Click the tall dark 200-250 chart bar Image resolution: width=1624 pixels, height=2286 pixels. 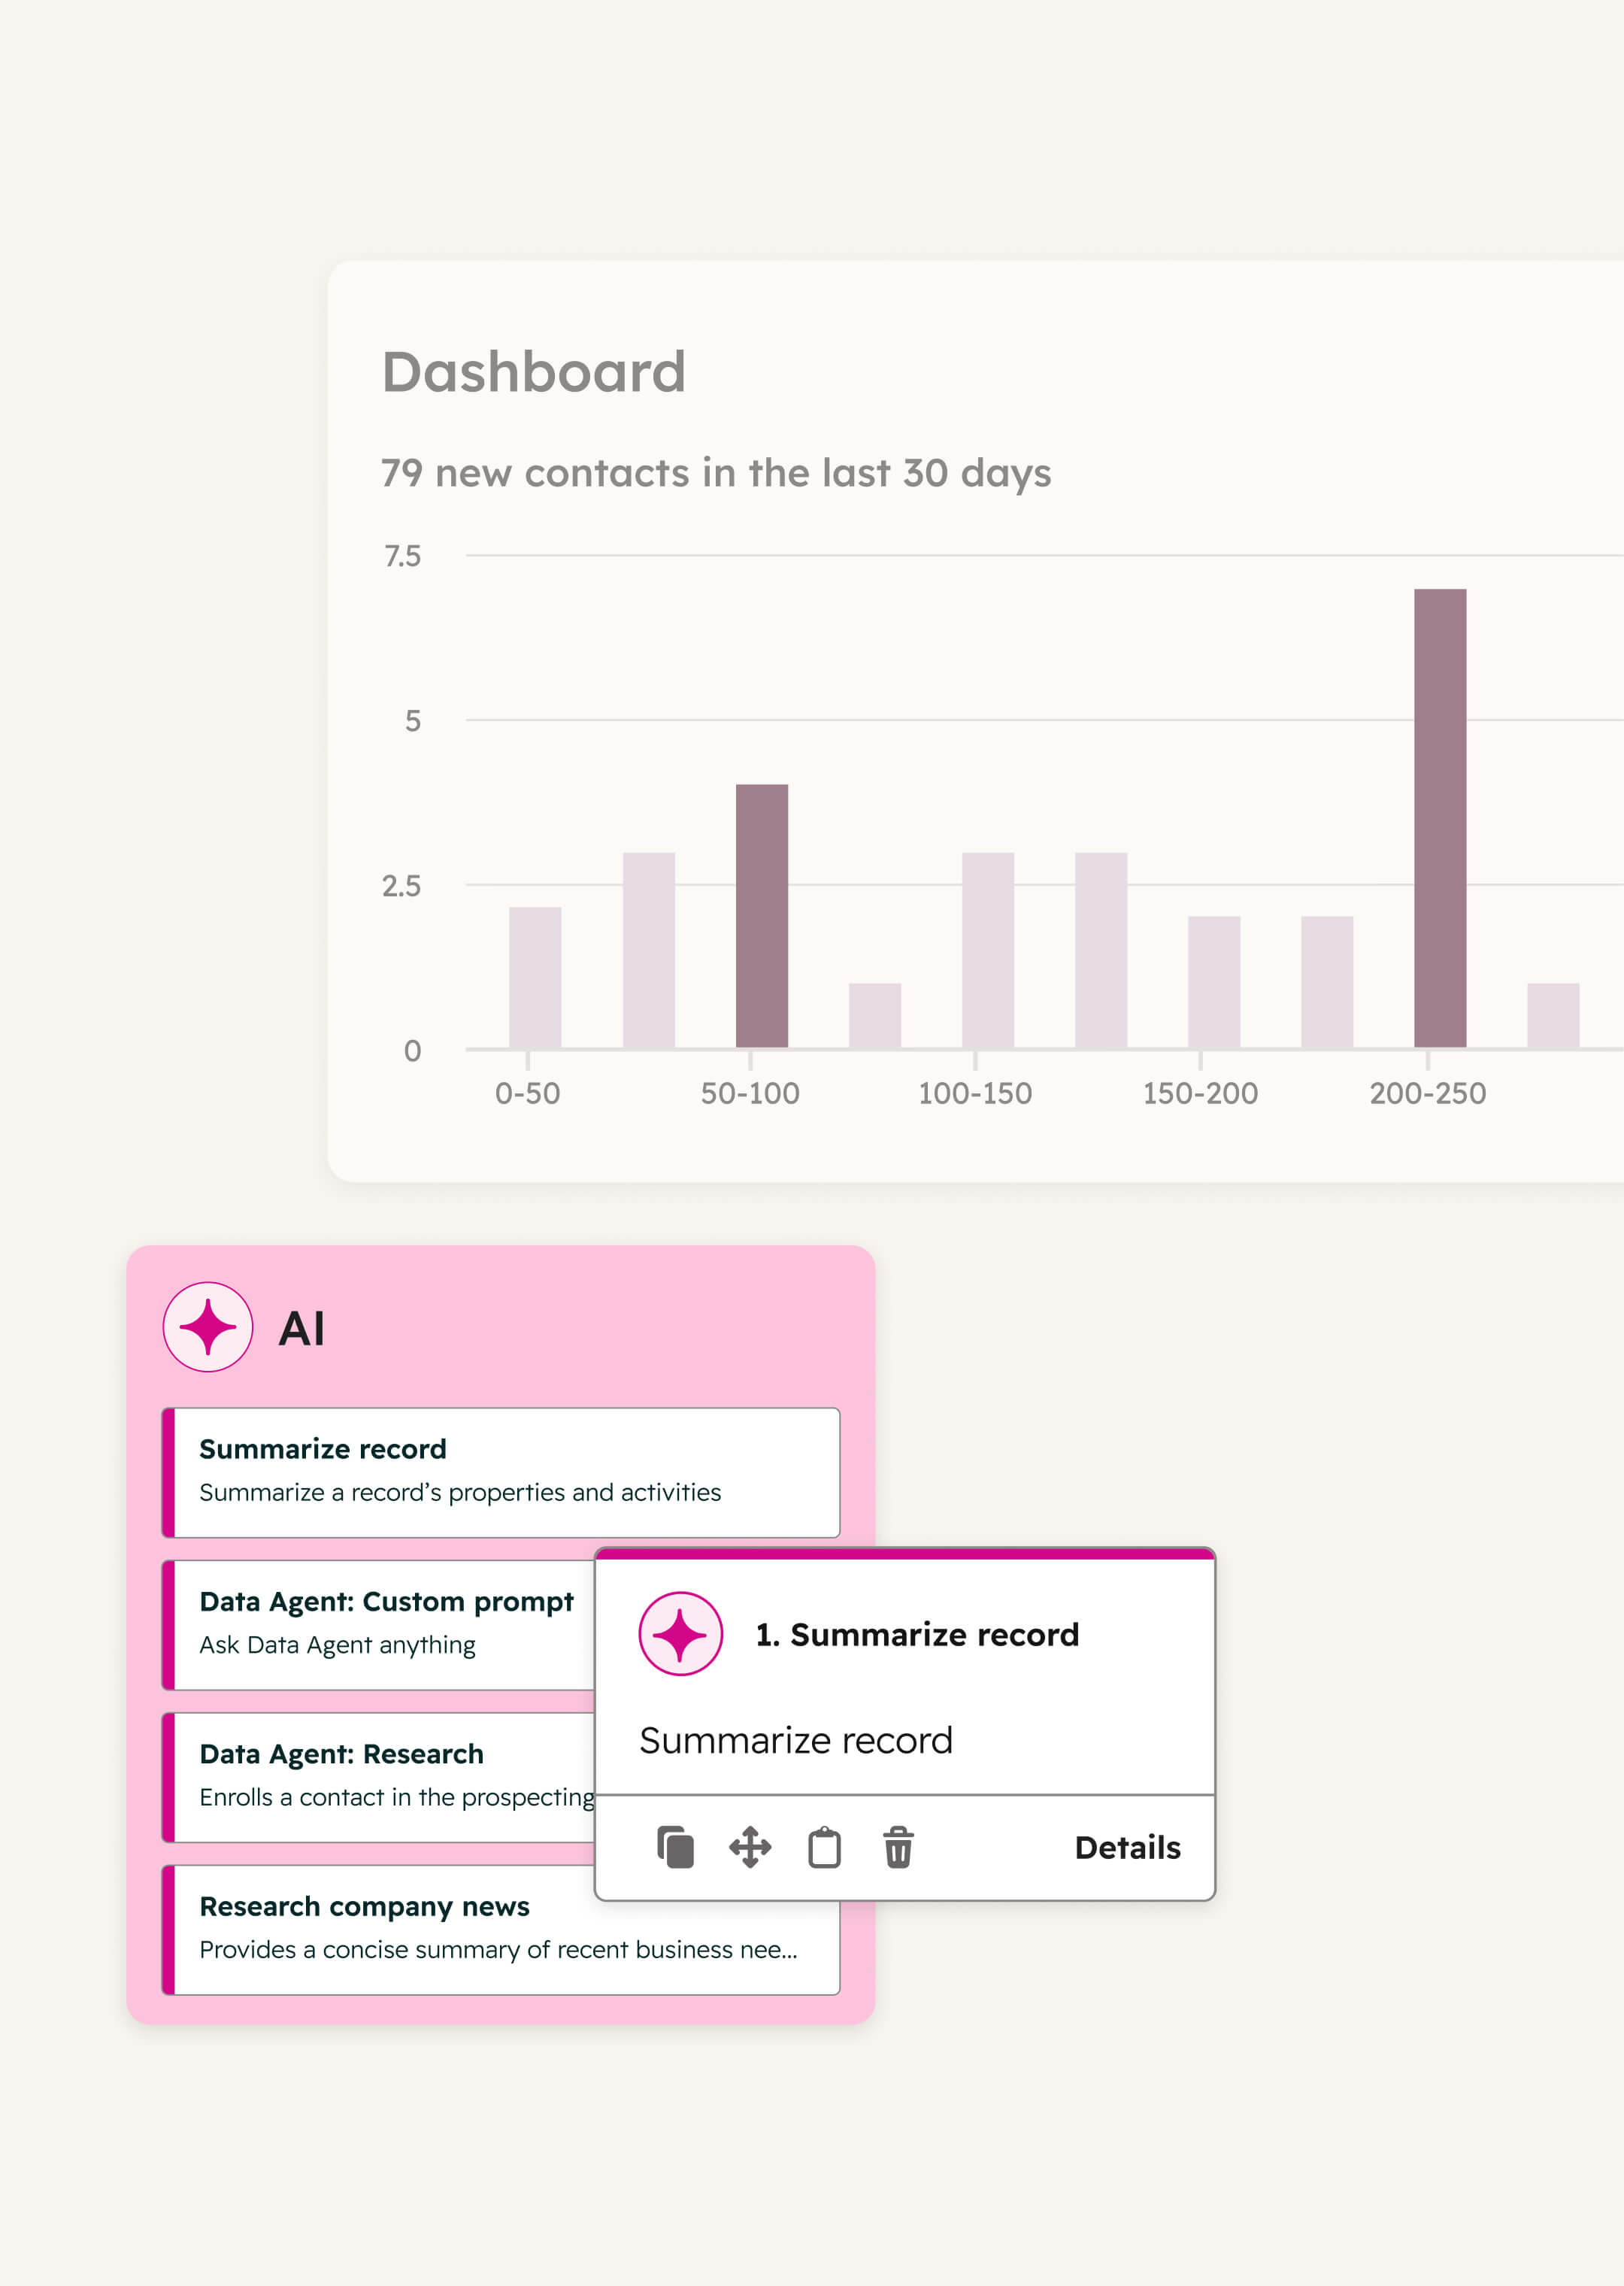[1439, 818]
